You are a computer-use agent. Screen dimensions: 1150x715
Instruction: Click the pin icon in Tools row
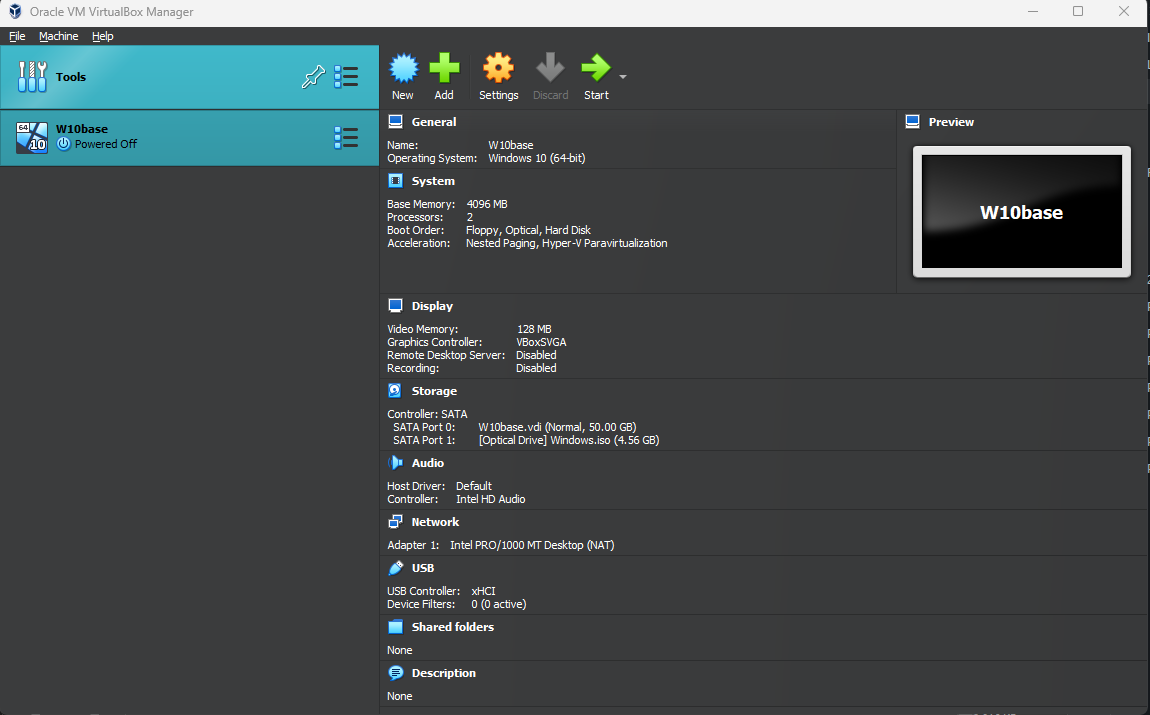[313, 76]
